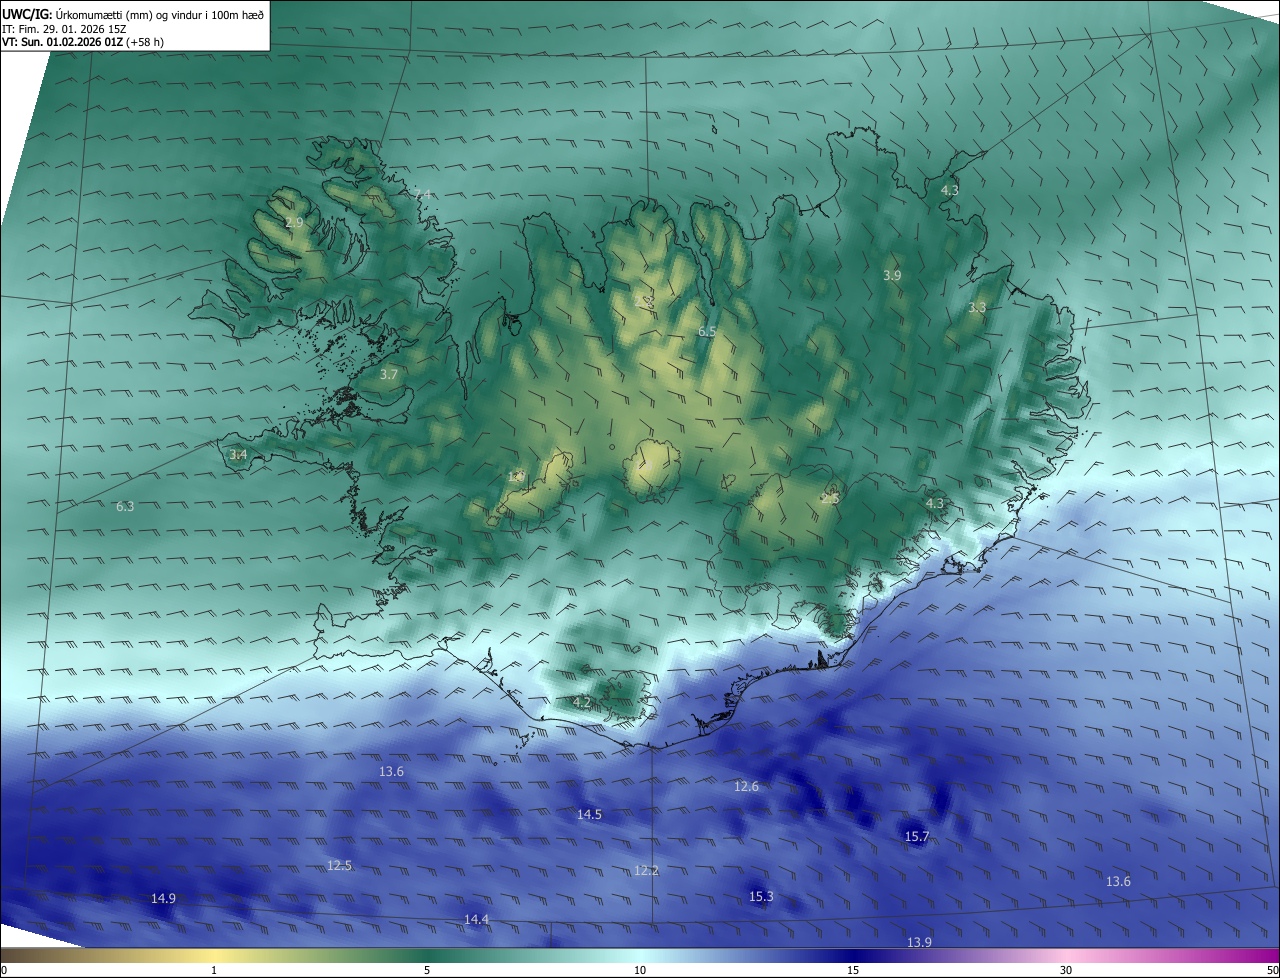Click the 1 tick on the colour scale

pos(214,970)
